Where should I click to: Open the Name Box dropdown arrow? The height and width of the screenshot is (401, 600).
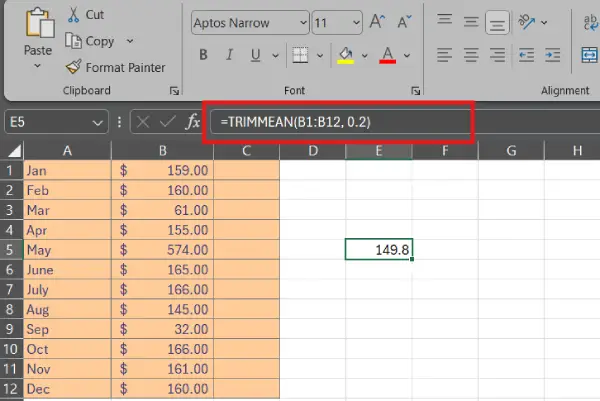(98, 123)
